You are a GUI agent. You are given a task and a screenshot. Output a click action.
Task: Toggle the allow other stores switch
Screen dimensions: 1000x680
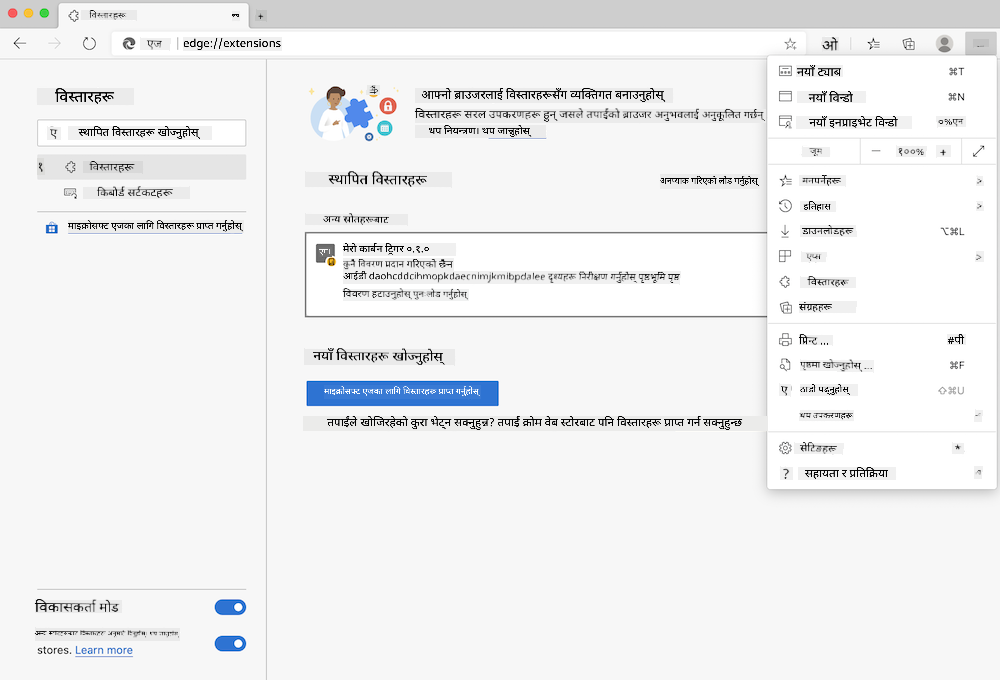pos(230,643)
